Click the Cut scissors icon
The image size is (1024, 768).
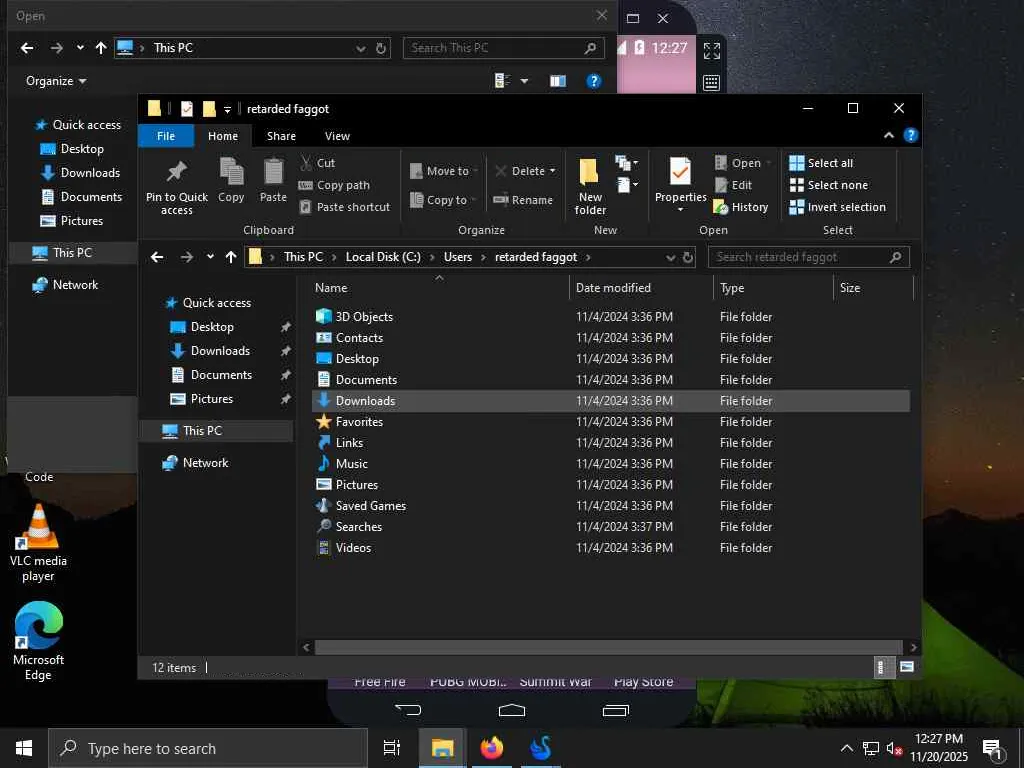pos(306,163)
